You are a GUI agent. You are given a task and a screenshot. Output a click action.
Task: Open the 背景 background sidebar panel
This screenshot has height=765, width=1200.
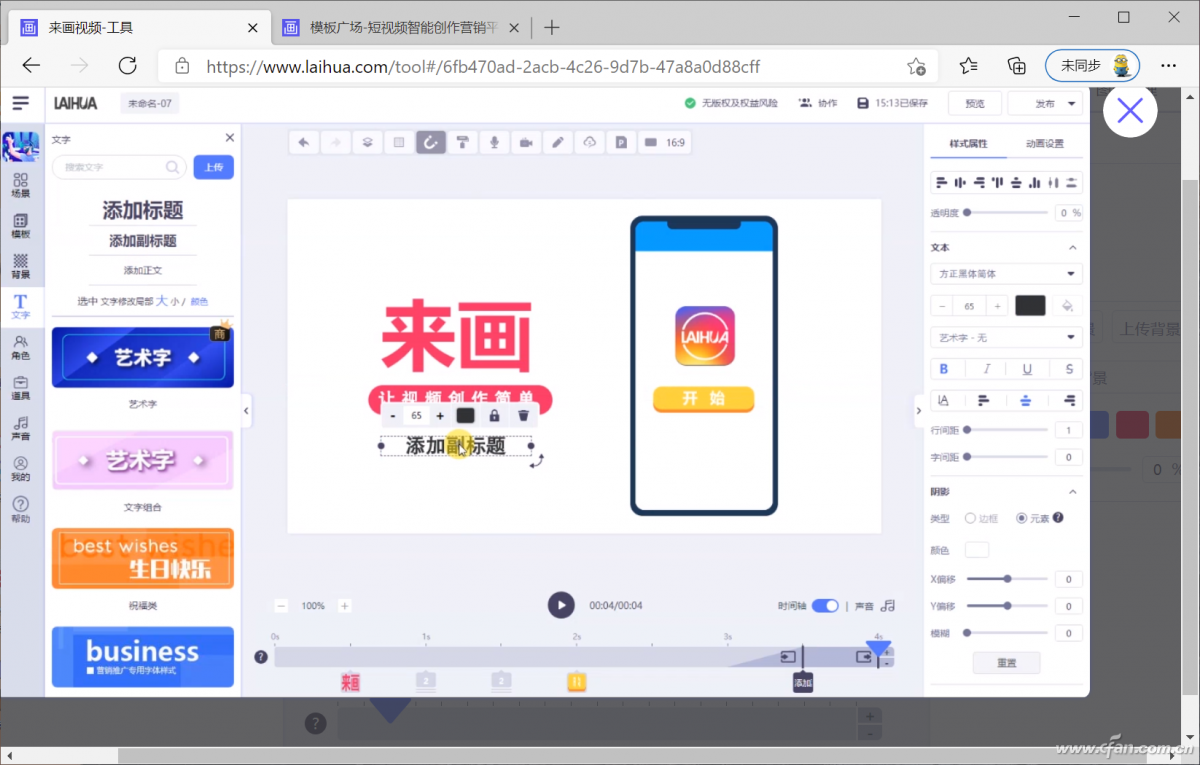pos(21,266)
